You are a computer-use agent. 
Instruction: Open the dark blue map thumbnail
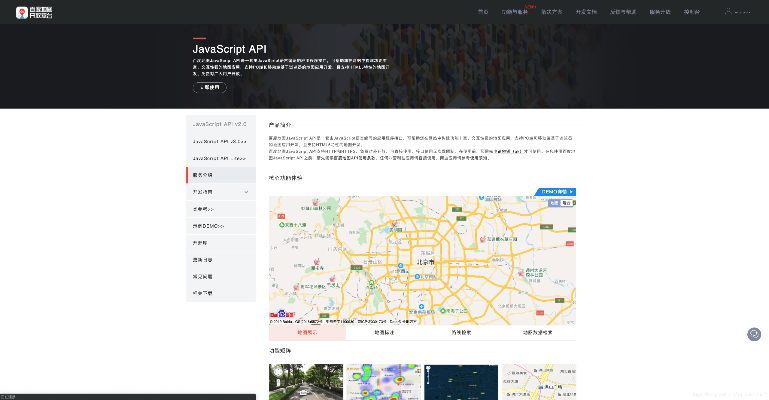pyautogui.click(x=461, y=382)
